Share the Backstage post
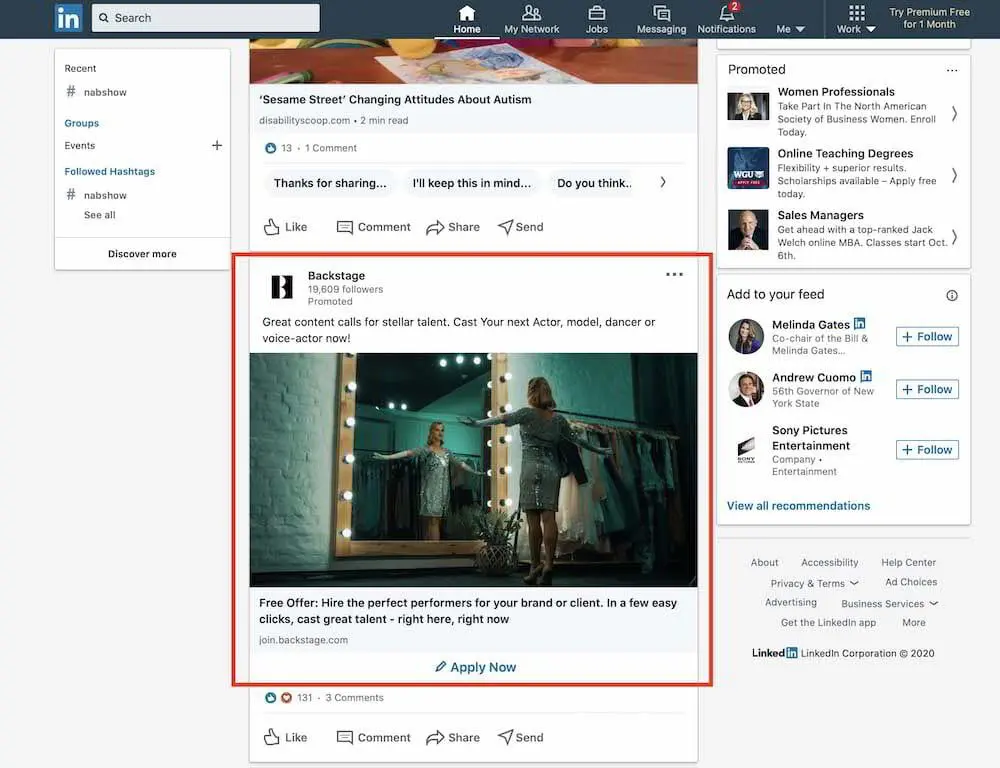 [453, 737]
